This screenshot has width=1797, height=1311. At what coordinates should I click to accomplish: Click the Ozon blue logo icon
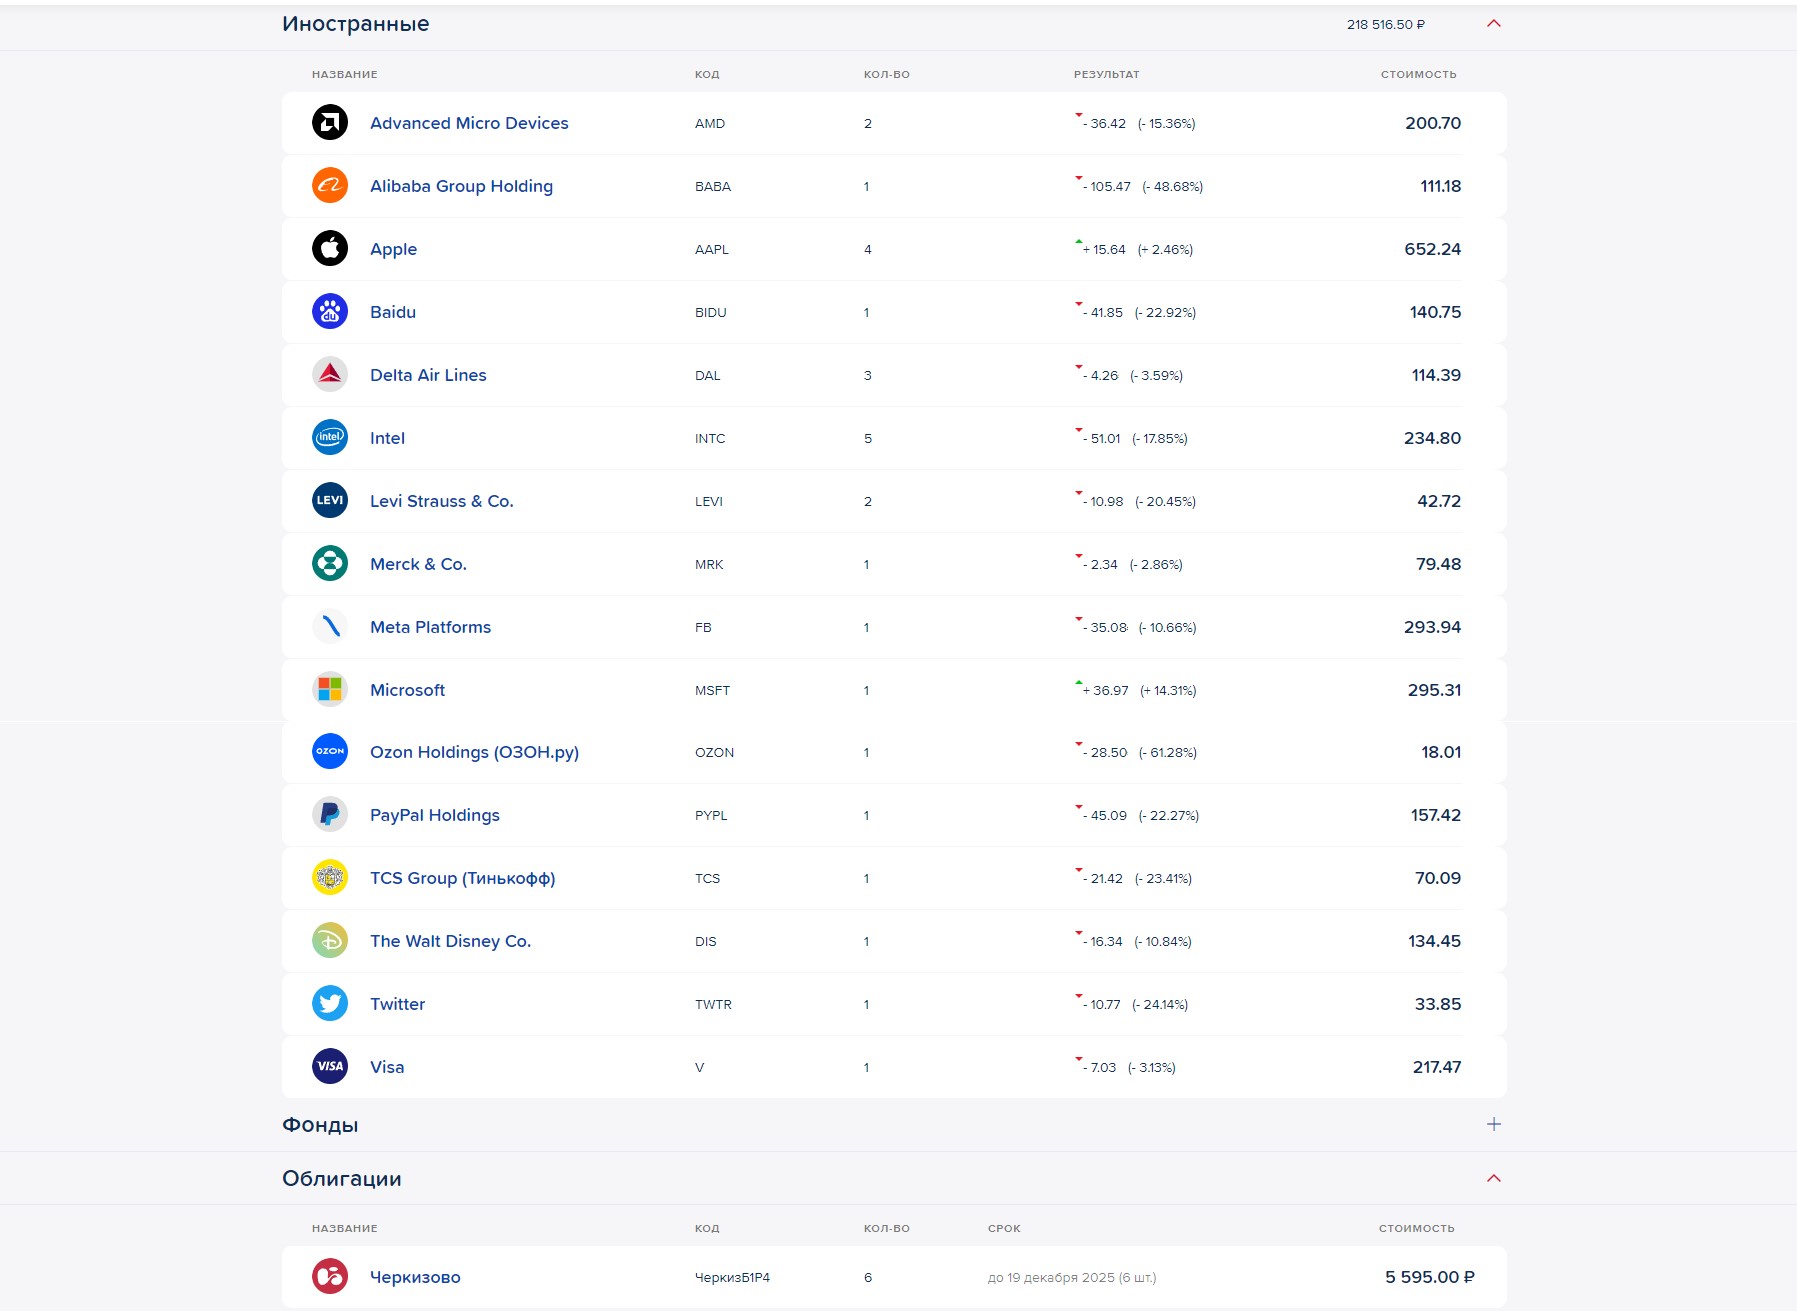point(330,752)
